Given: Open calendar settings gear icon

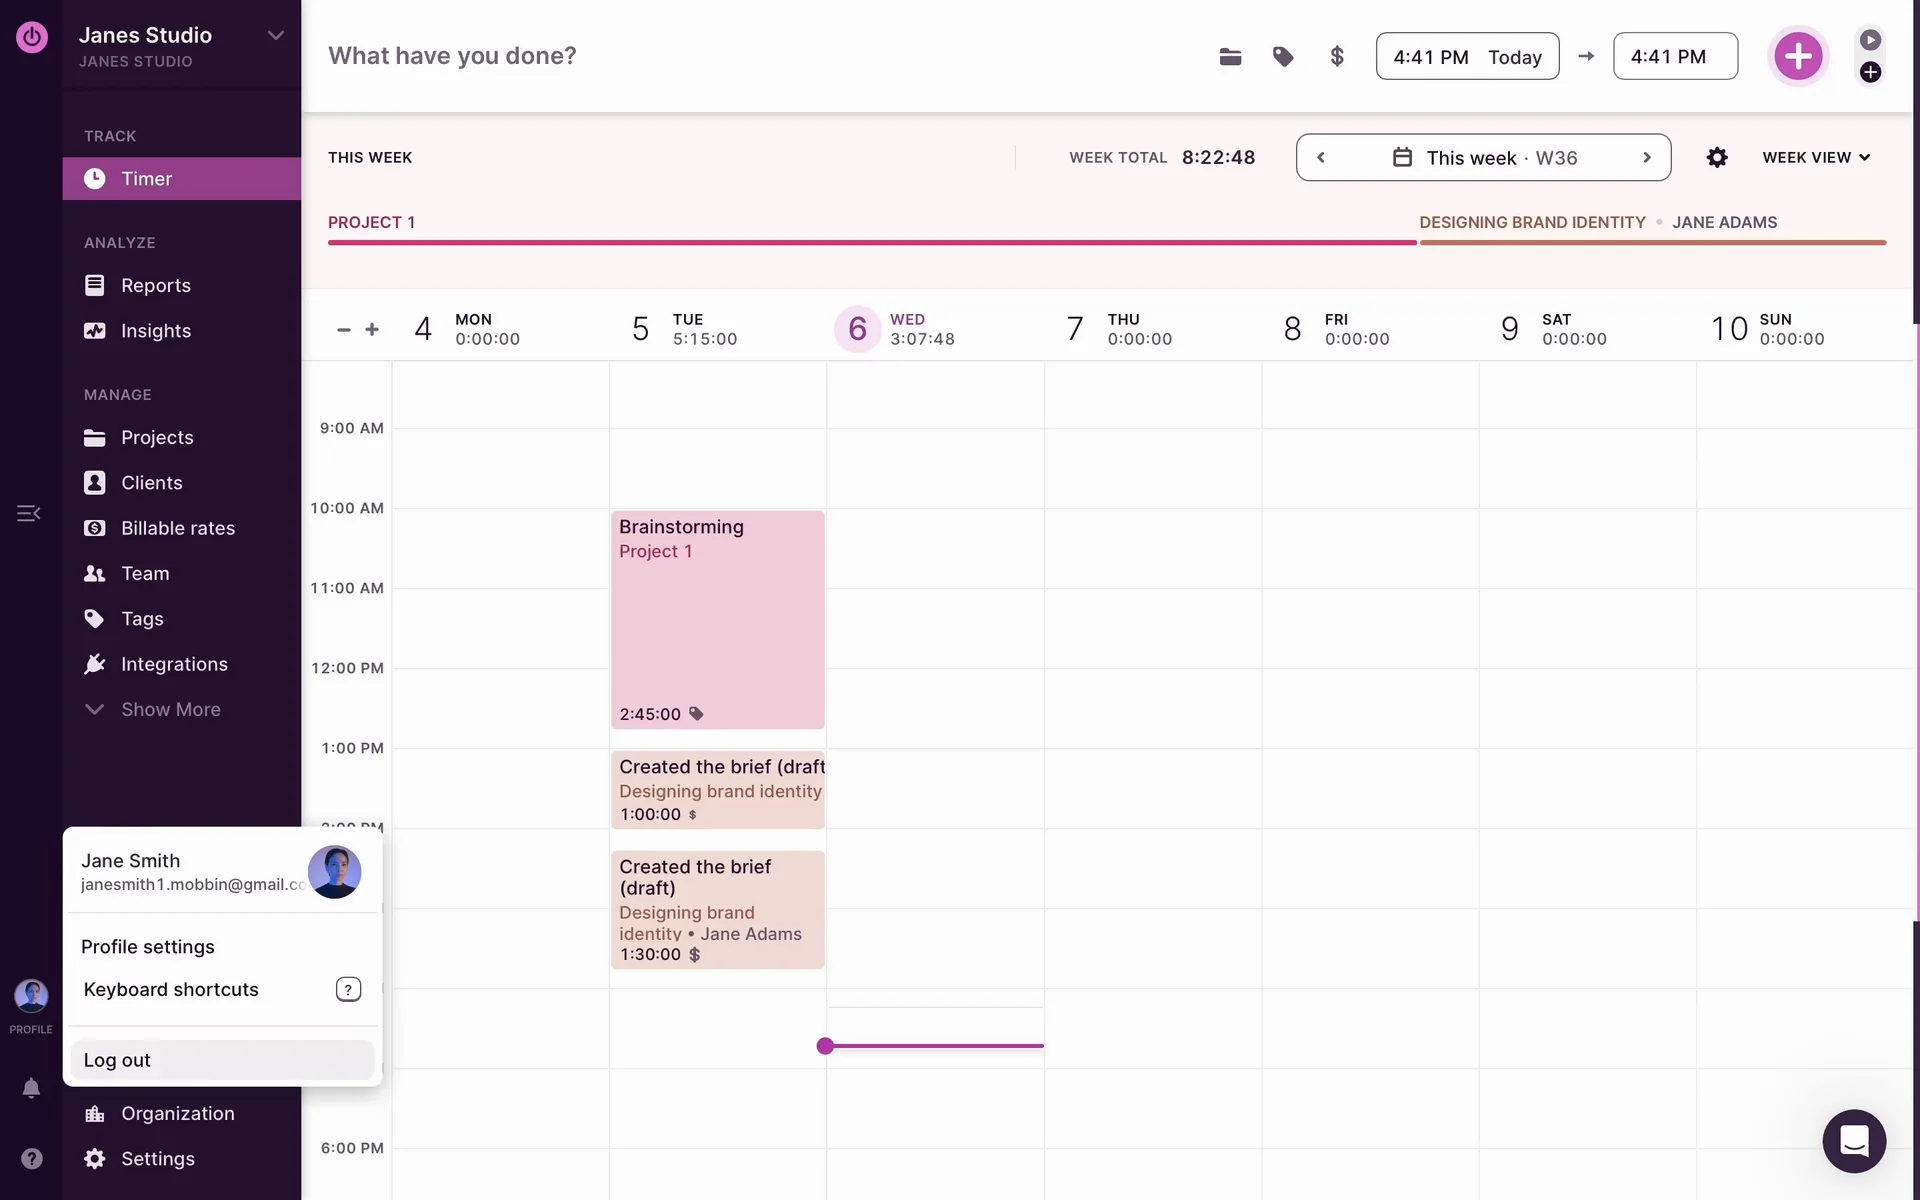Looking at the screenshot, I should click(1717, 158).
